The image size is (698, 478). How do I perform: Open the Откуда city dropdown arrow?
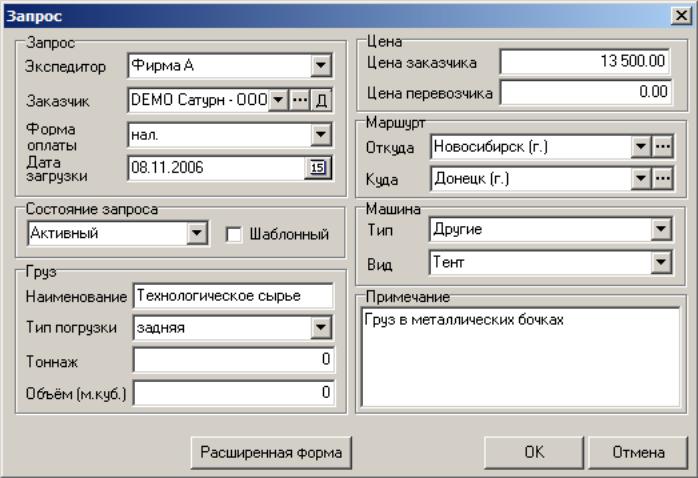641,146
